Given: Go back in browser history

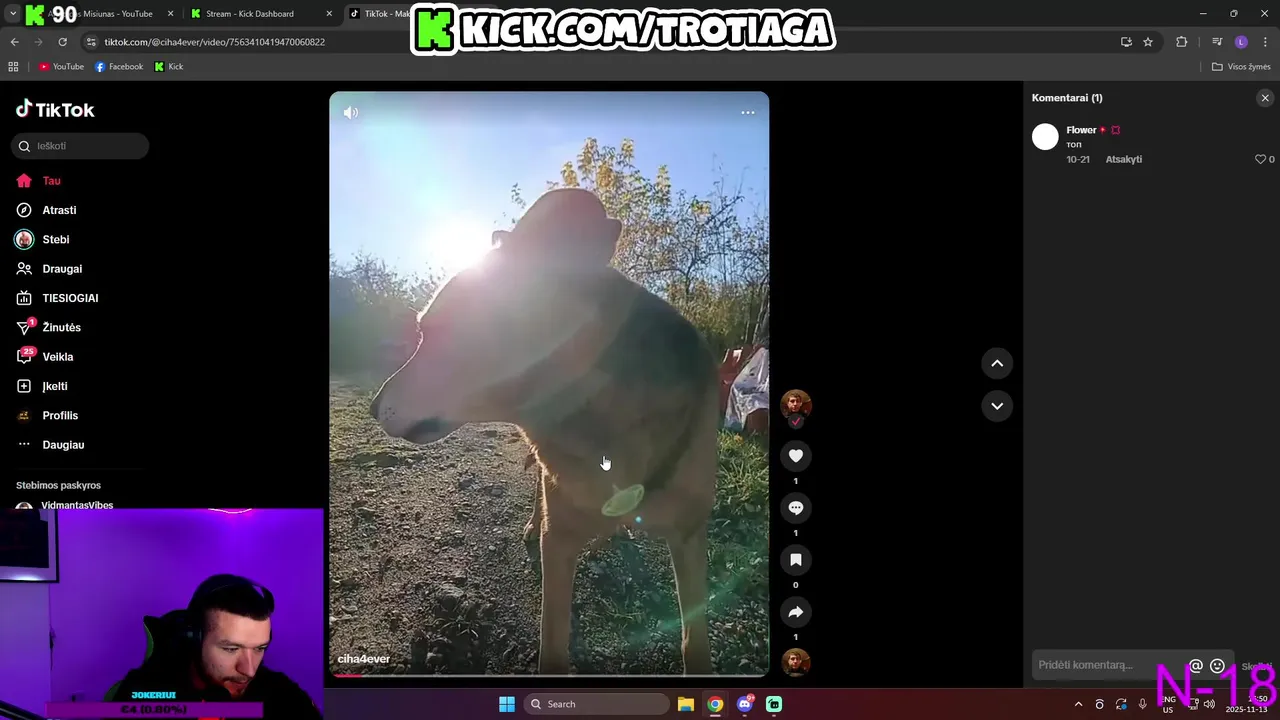Looking at the screenshot, I should (x=14, y=42).
